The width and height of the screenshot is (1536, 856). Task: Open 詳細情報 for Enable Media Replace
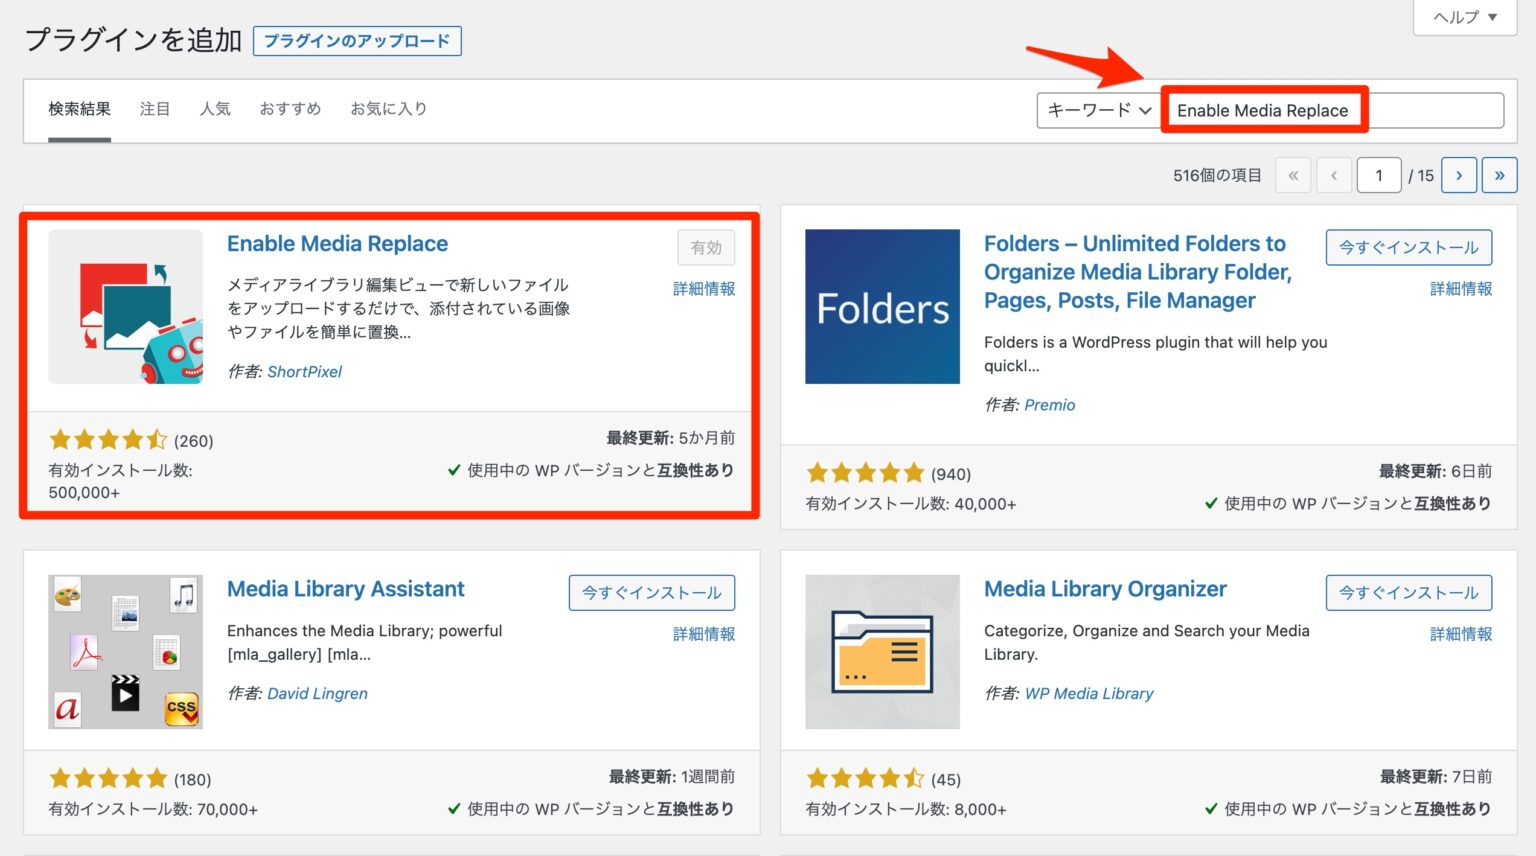[703, 288]
